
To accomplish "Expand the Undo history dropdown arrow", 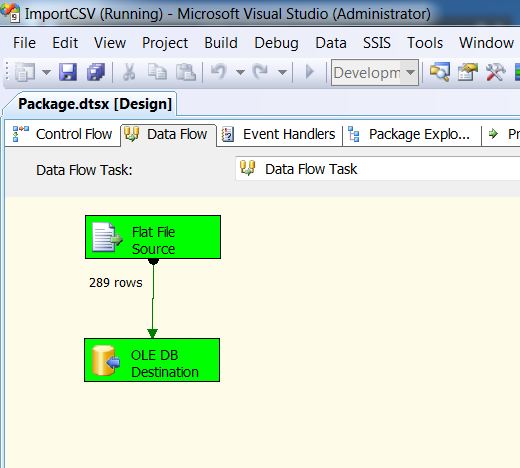I will tap(240, 72).
